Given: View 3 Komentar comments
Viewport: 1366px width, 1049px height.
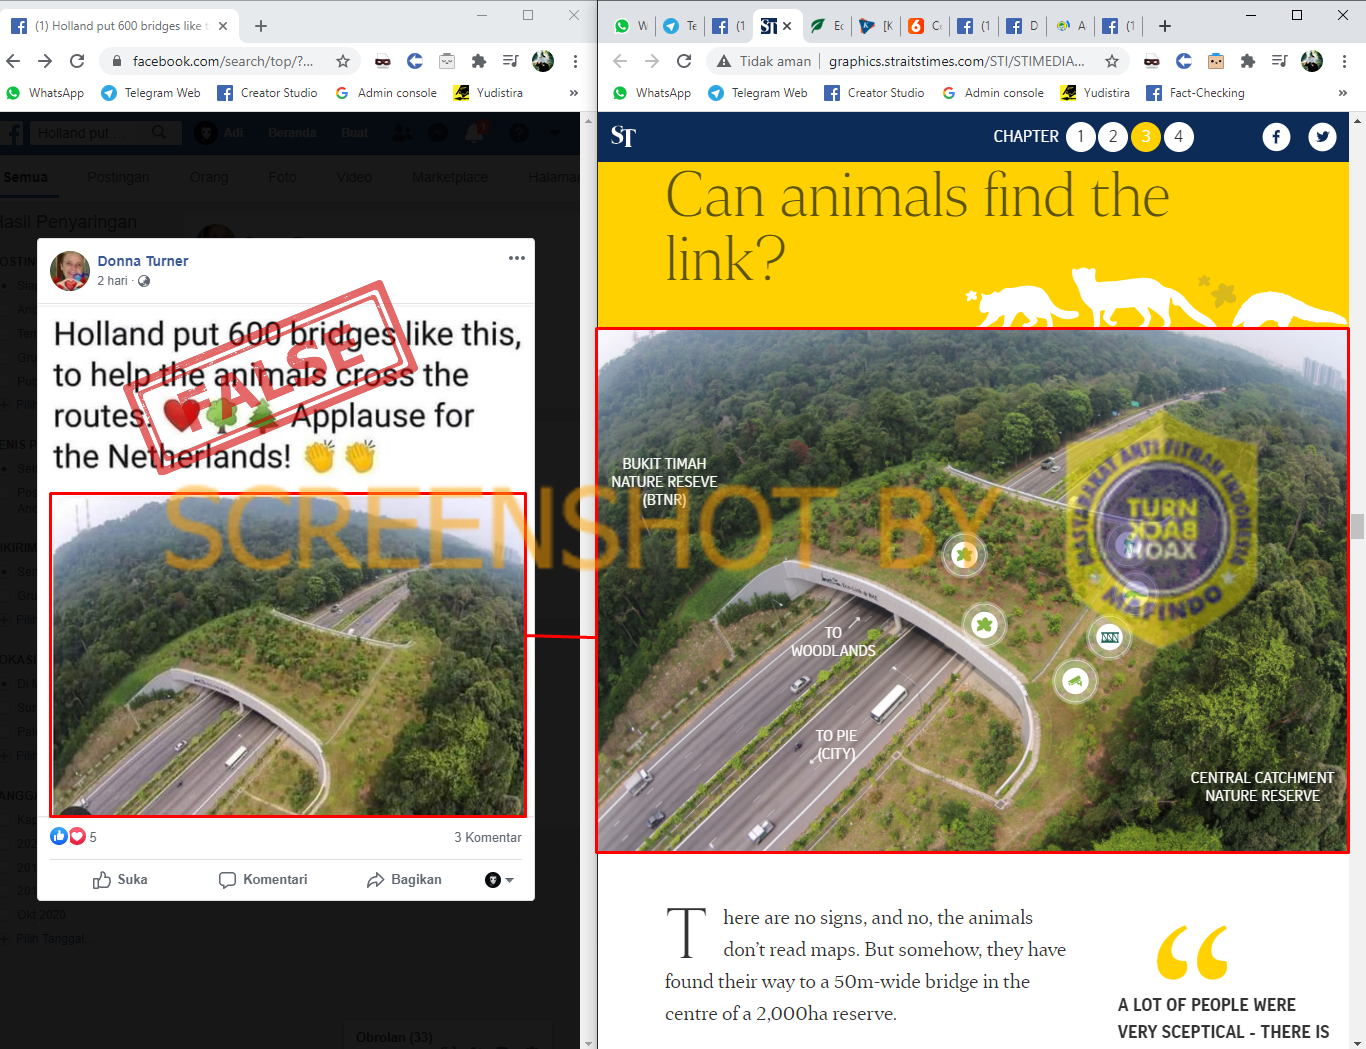Looking at the screenshot, I should pyautogui.click(x=488, y=838).
